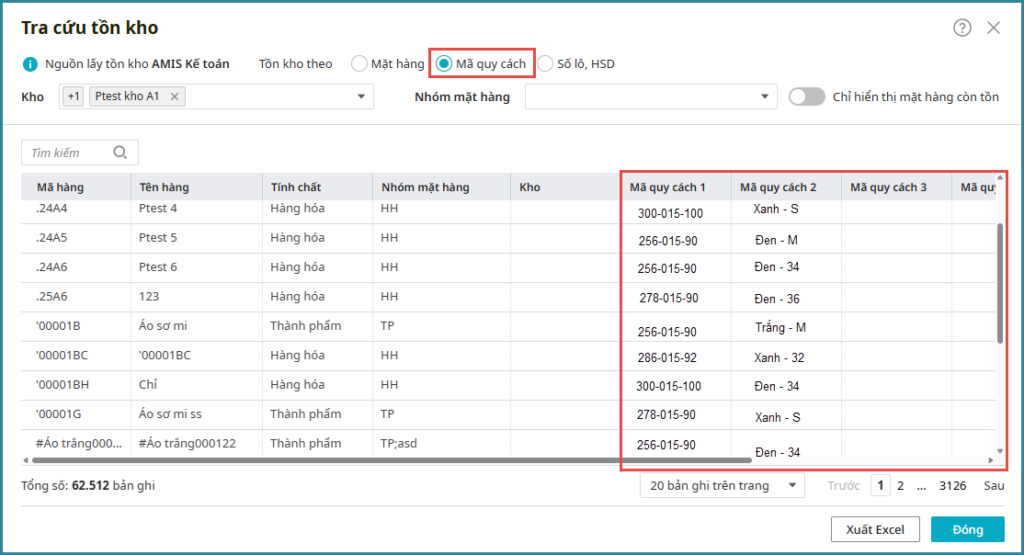The image size is (1024, 555).
Task: Click the +1 warehouse count badge
Action: 73,96
